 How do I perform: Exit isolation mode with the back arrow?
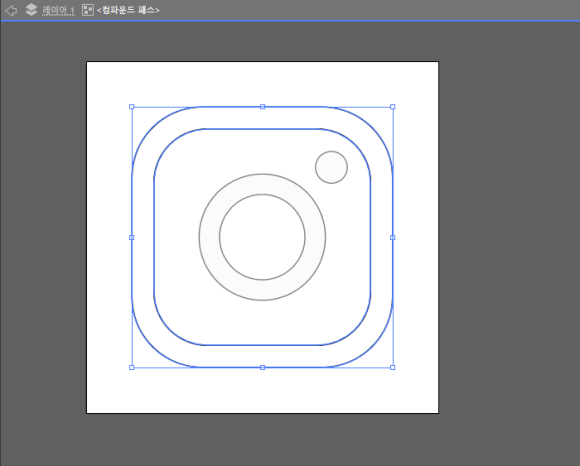click(11, 10)
